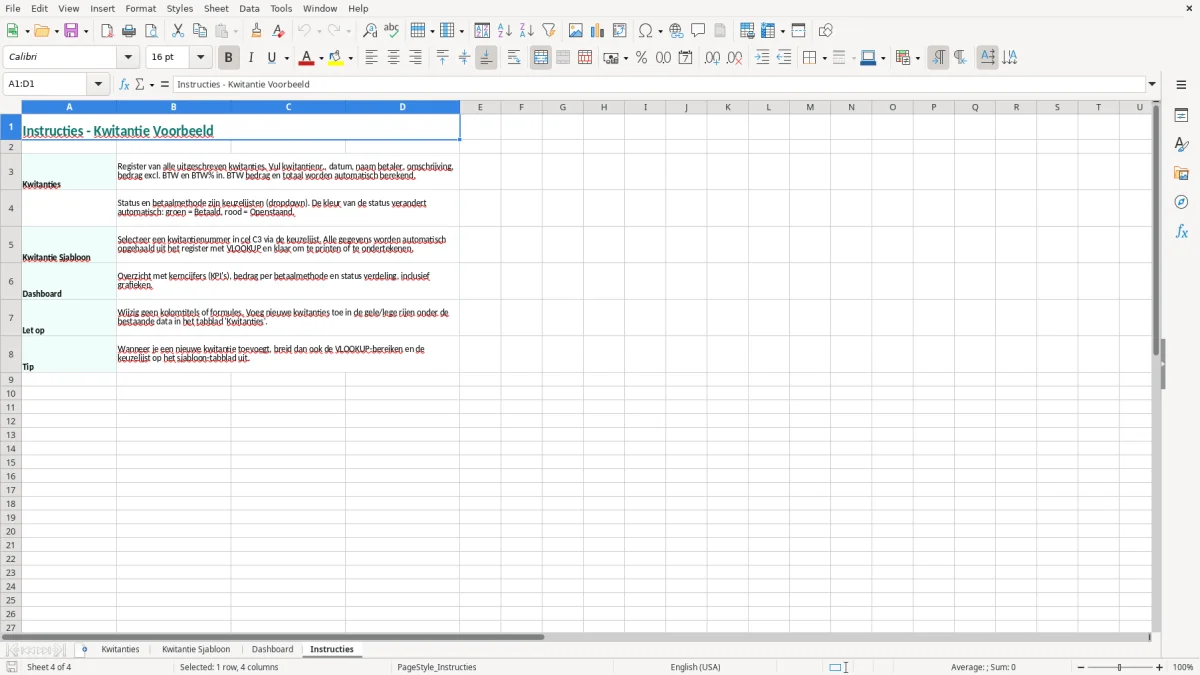Click the Increase Indent icon
1200x675 pixels.
(x=762, y=58)
